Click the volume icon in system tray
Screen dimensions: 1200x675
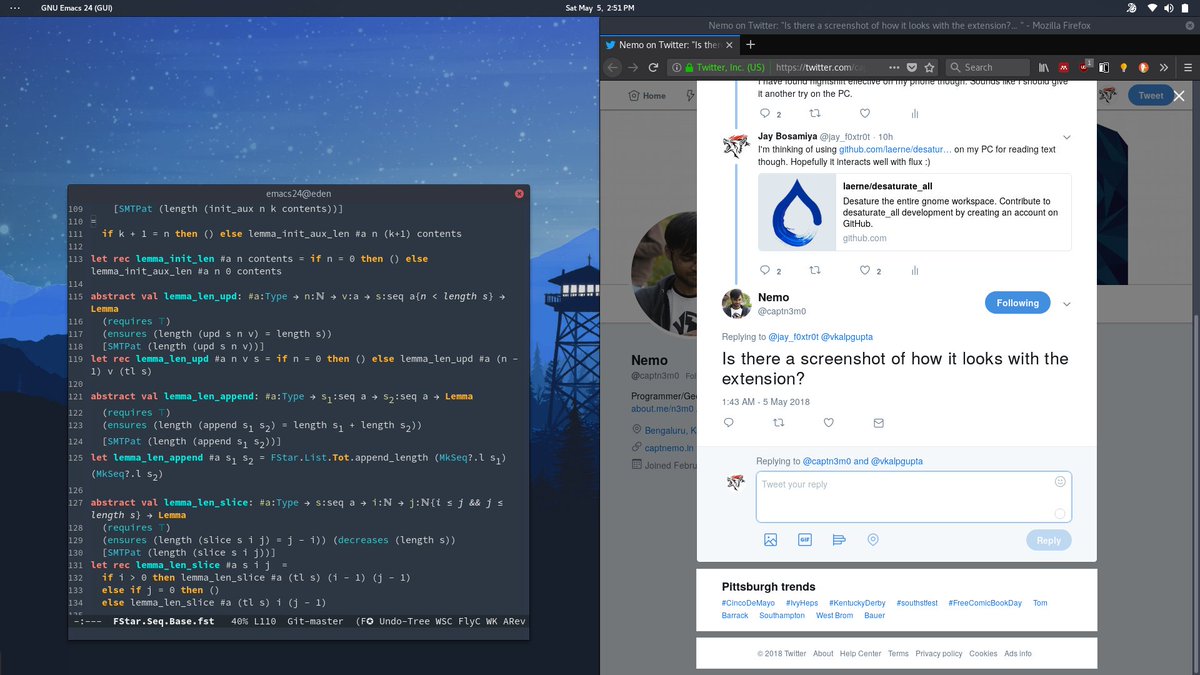pos(1170,8)
